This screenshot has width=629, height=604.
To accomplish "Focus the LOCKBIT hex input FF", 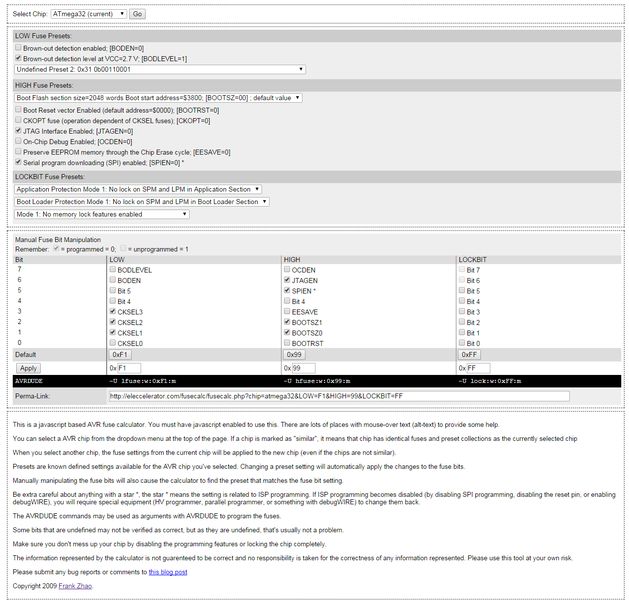I will coord(478,368).
